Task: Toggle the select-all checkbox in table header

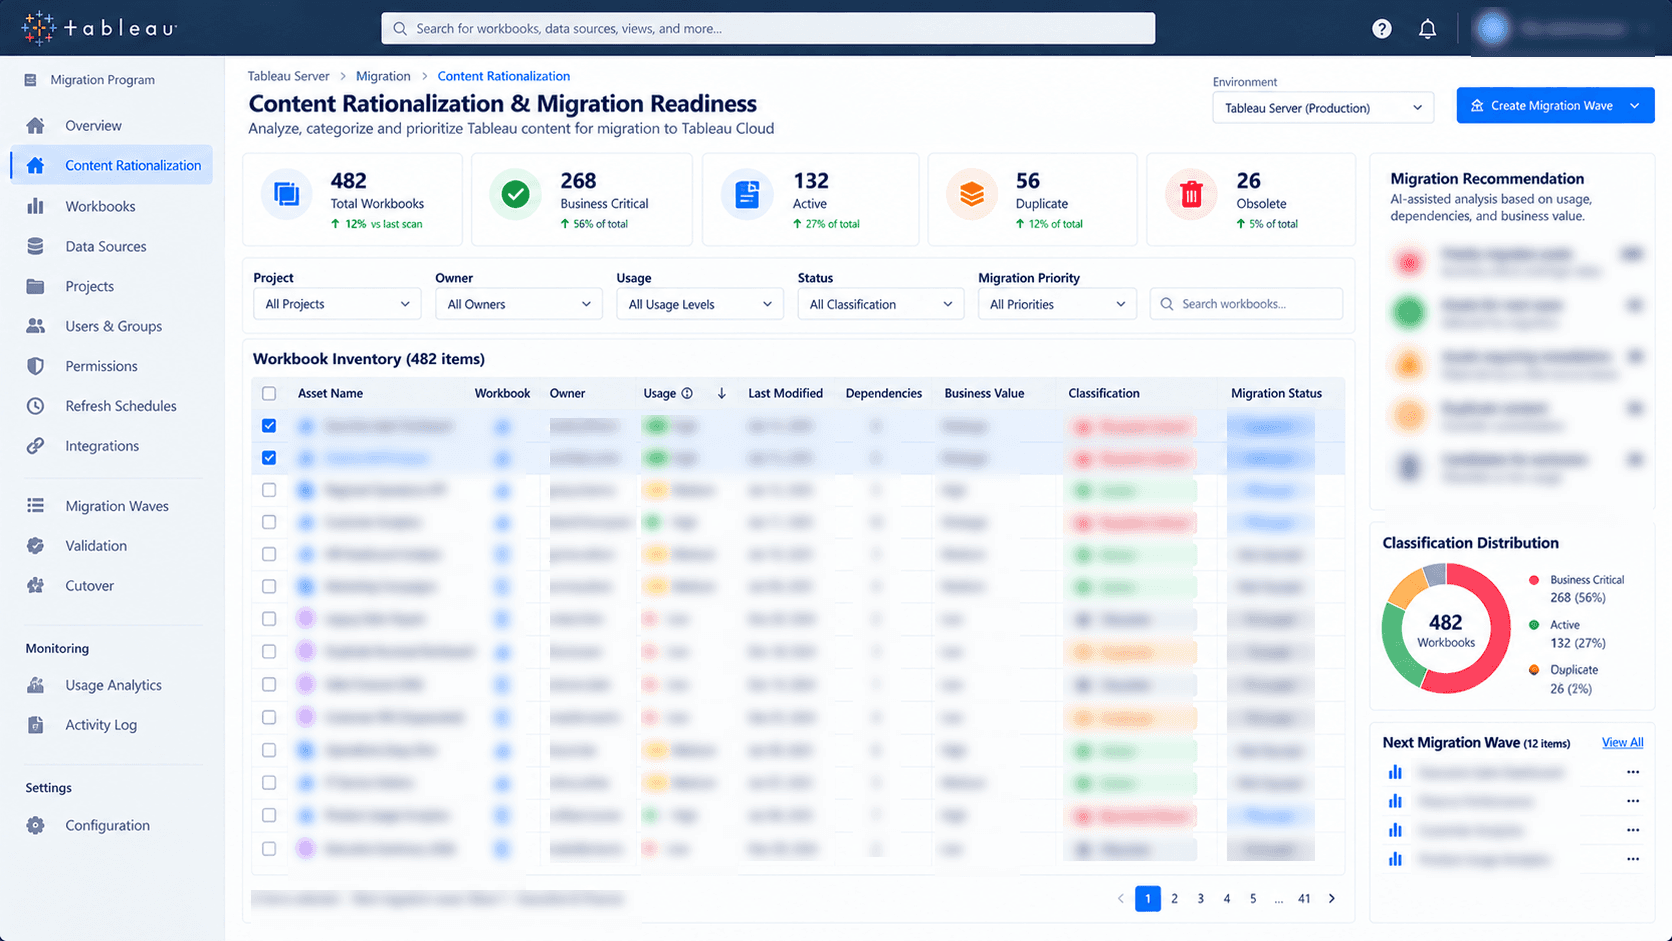Action: (x=269, y=393)
